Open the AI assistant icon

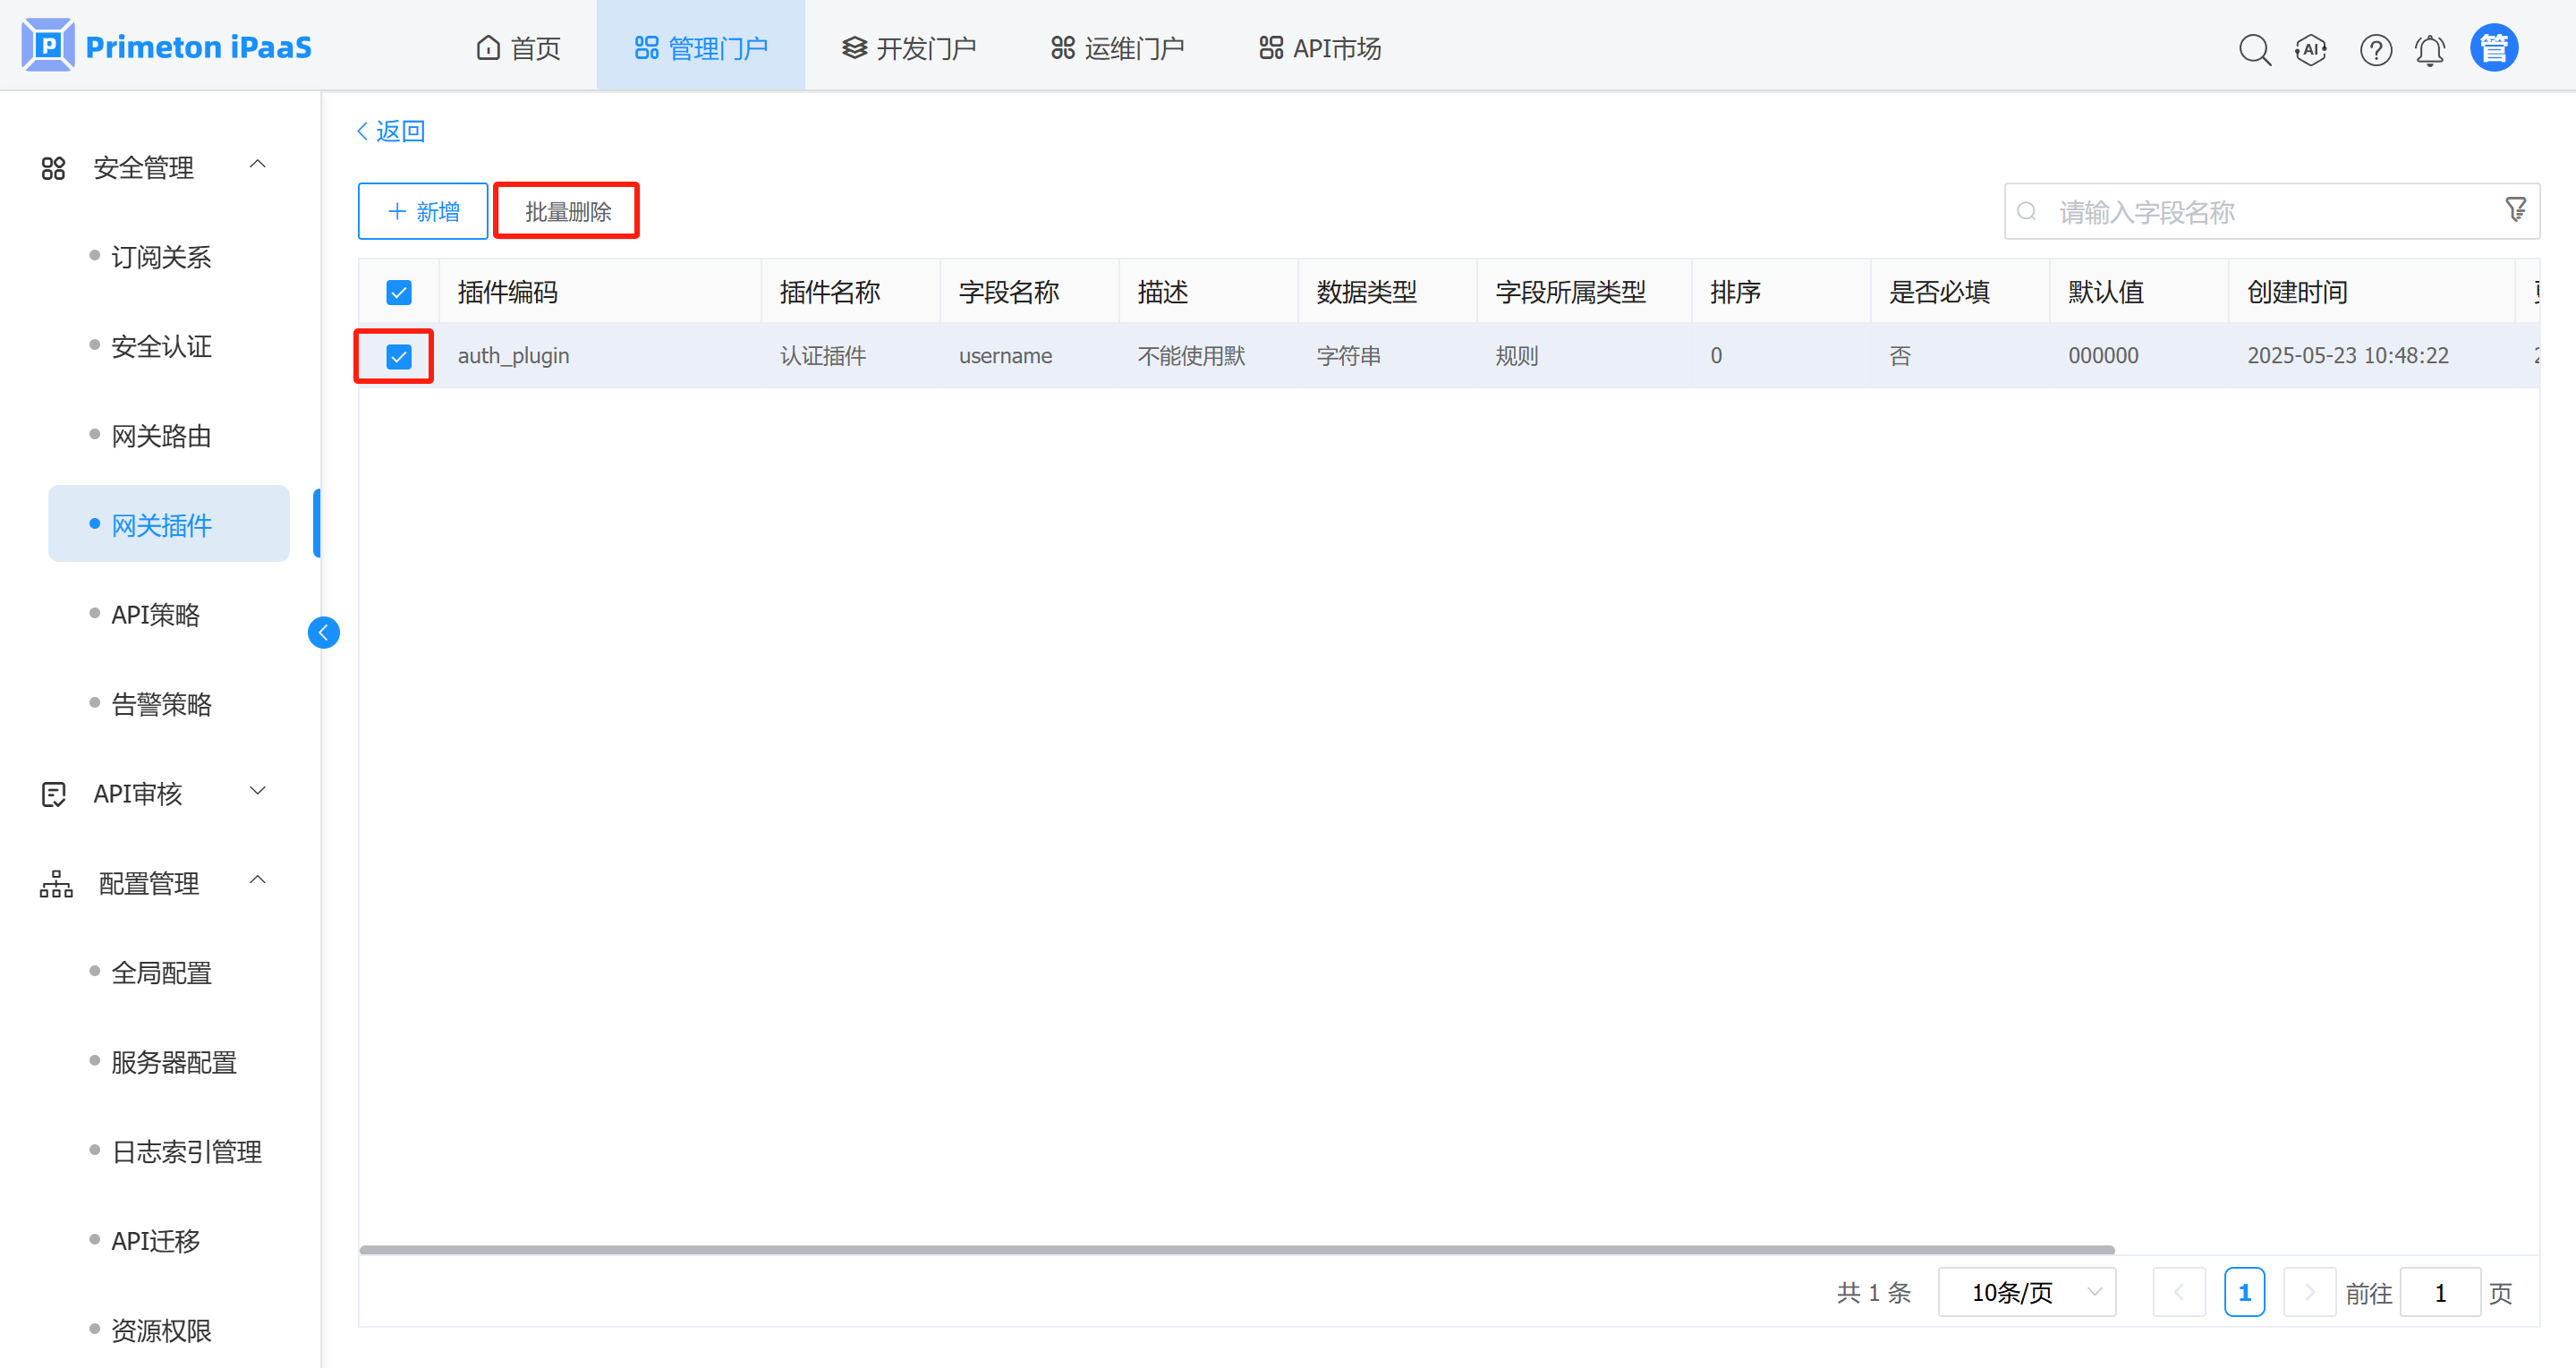click(x=2311, y=49)
